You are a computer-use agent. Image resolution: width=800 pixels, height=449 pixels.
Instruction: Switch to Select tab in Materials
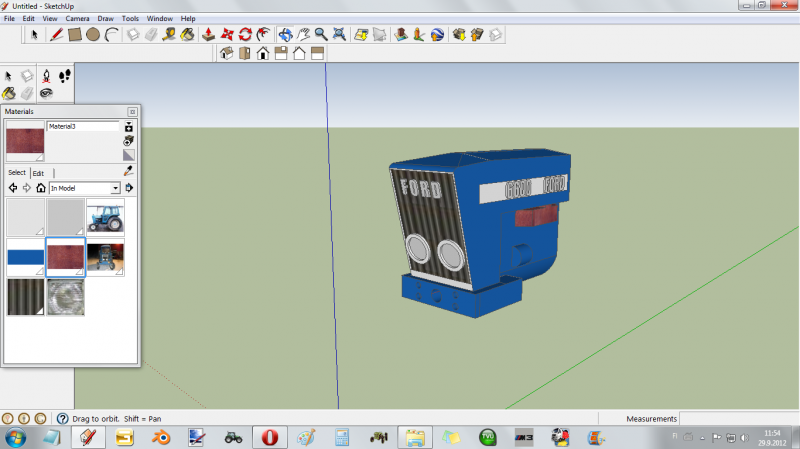coord(17,172)
